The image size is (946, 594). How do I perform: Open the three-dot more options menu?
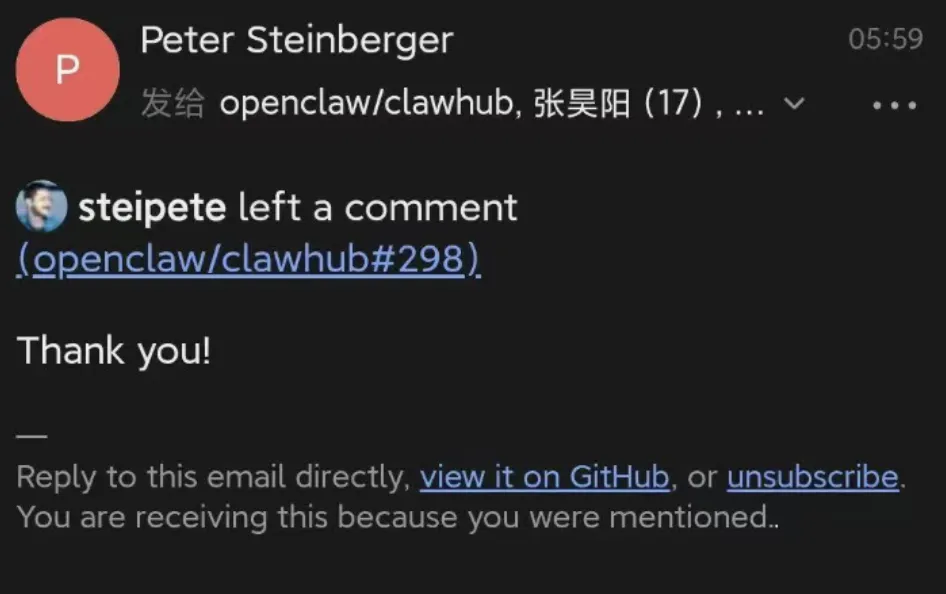point(894,105)
